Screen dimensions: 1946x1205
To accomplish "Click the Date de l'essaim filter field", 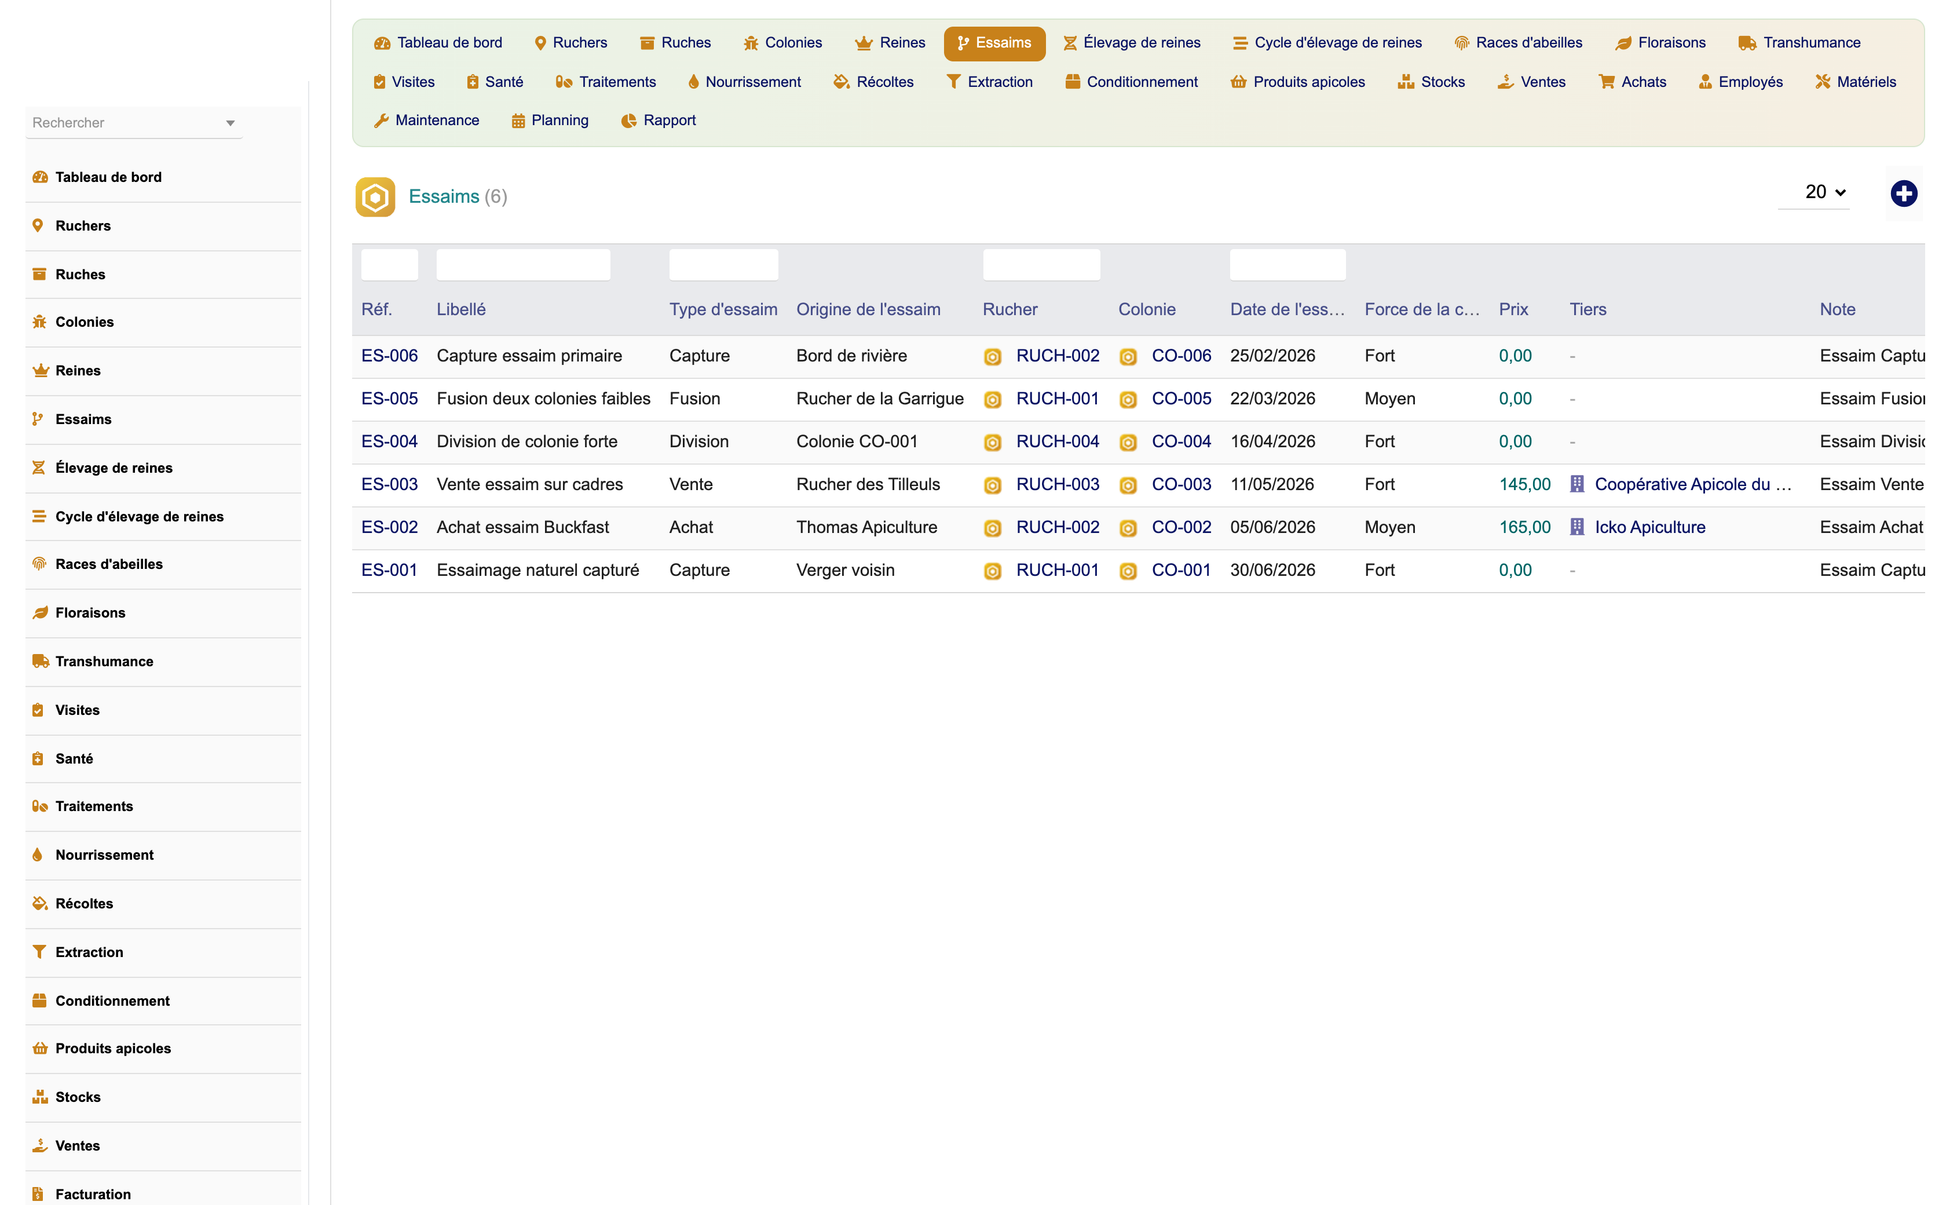I will pyautogui.click(x=1287, y=265).
